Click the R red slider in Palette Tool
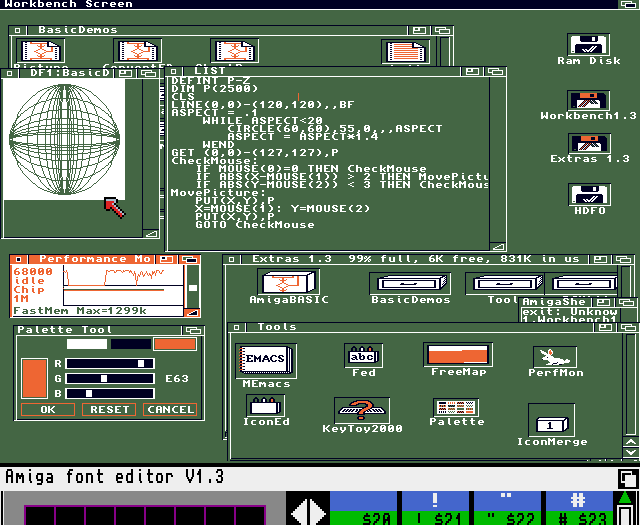This screenshot has width=640, height=525. tap(110, 363)
